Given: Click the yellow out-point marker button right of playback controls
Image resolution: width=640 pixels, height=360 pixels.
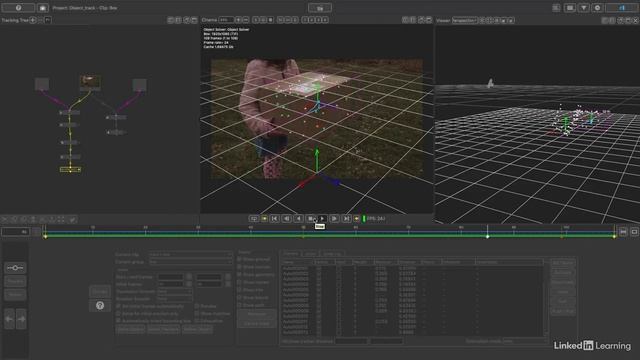Looking at the screenshot, I should 356,219.
